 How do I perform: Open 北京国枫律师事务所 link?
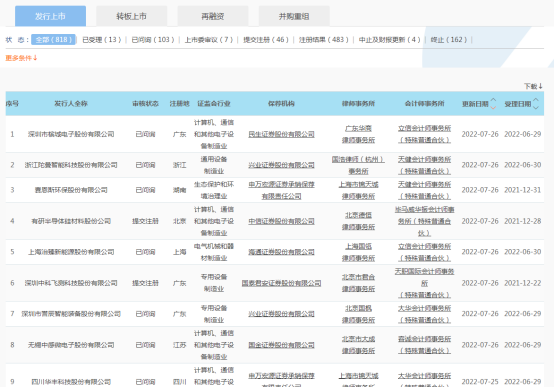tap(358, 314)
